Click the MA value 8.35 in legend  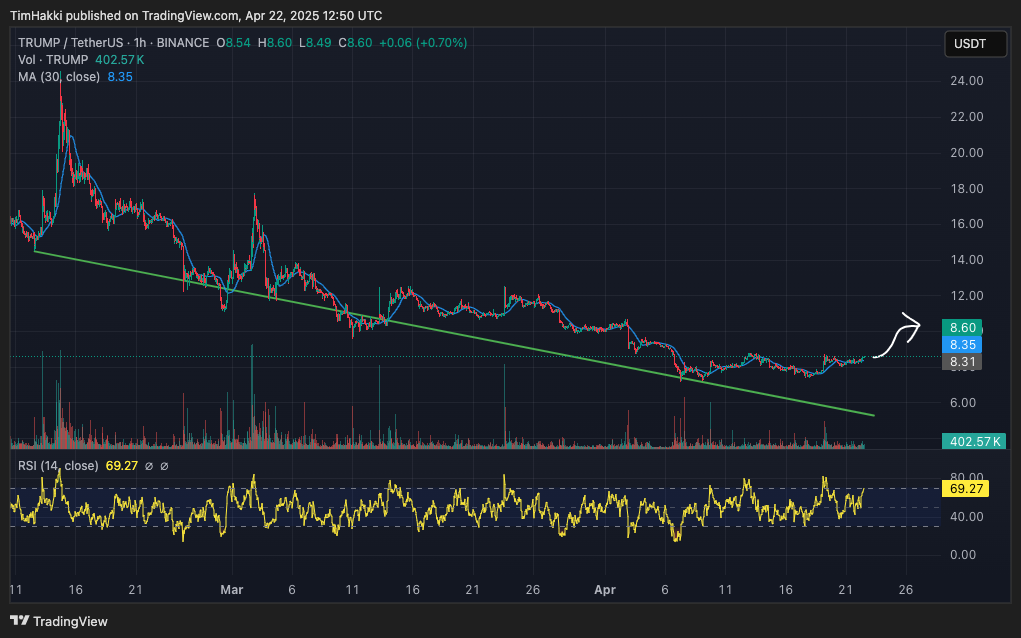(x=120, y=77)
